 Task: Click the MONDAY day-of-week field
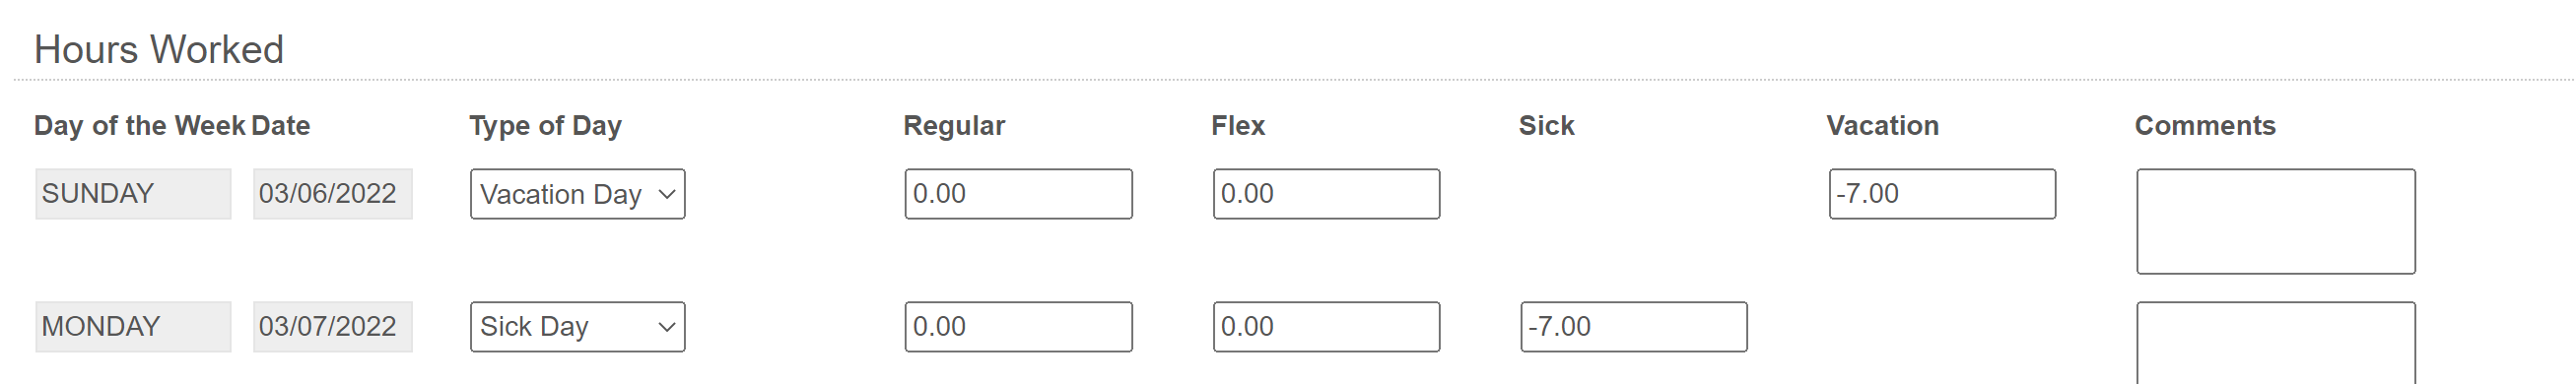[133, 327]
